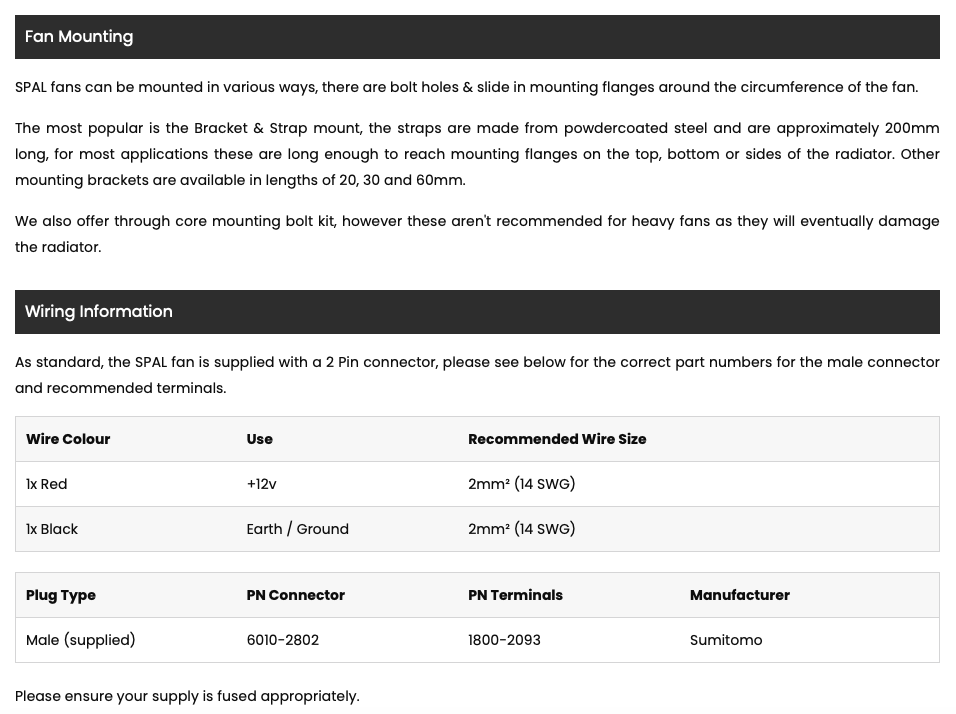Click the black wire 2mm² size cell
Screen dimensions: 956x714
coord(521,529)
